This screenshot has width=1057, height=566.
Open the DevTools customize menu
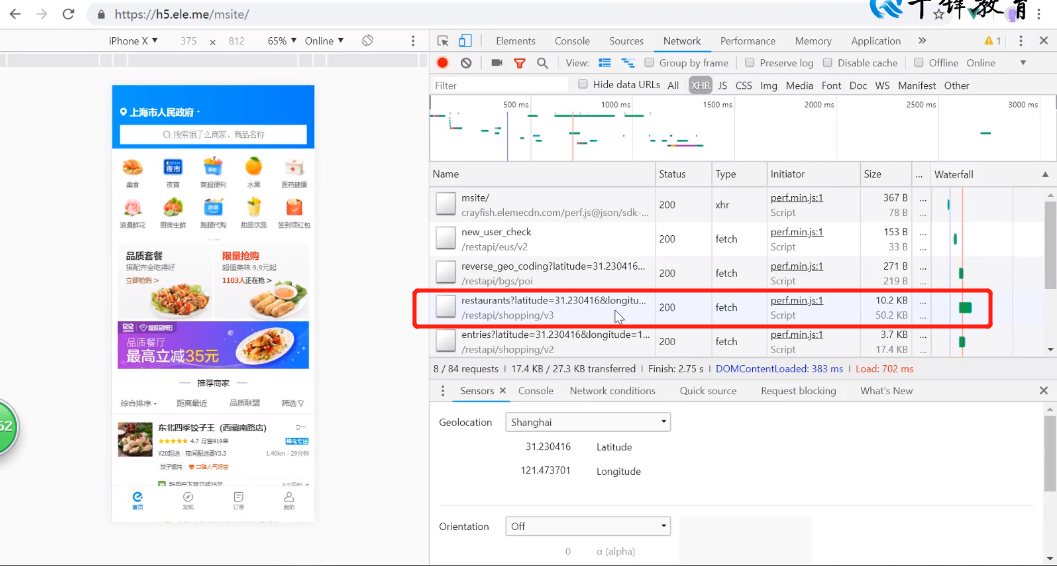pos(1021,41)
